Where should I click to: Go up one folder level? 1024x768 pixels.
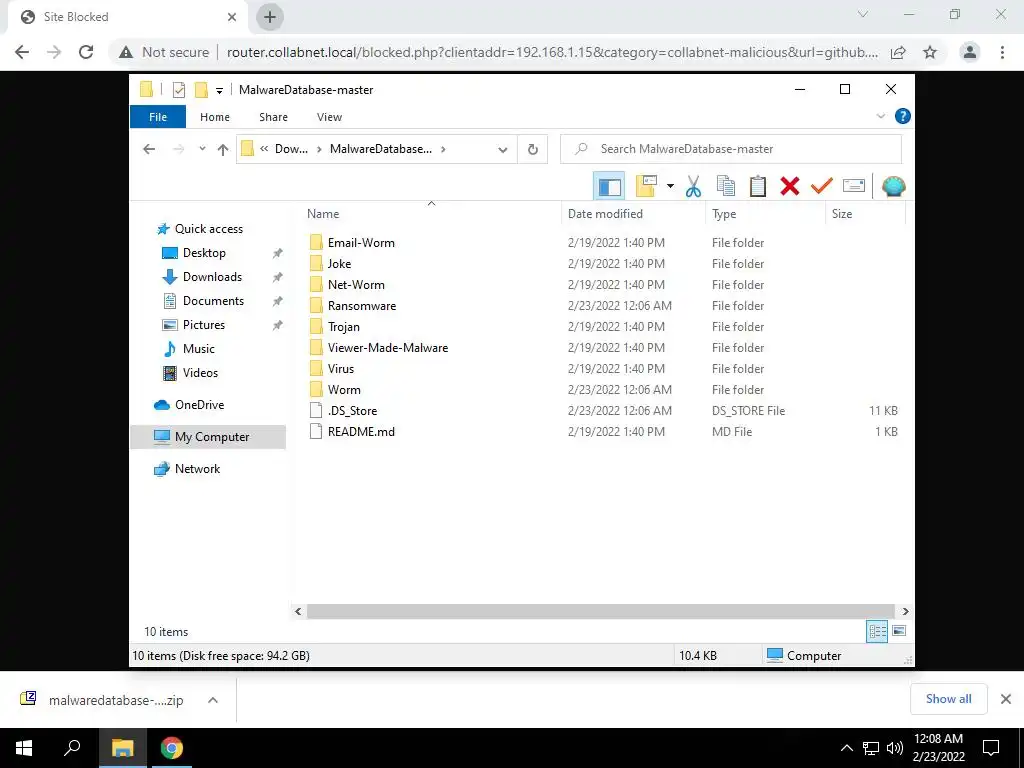223,150
